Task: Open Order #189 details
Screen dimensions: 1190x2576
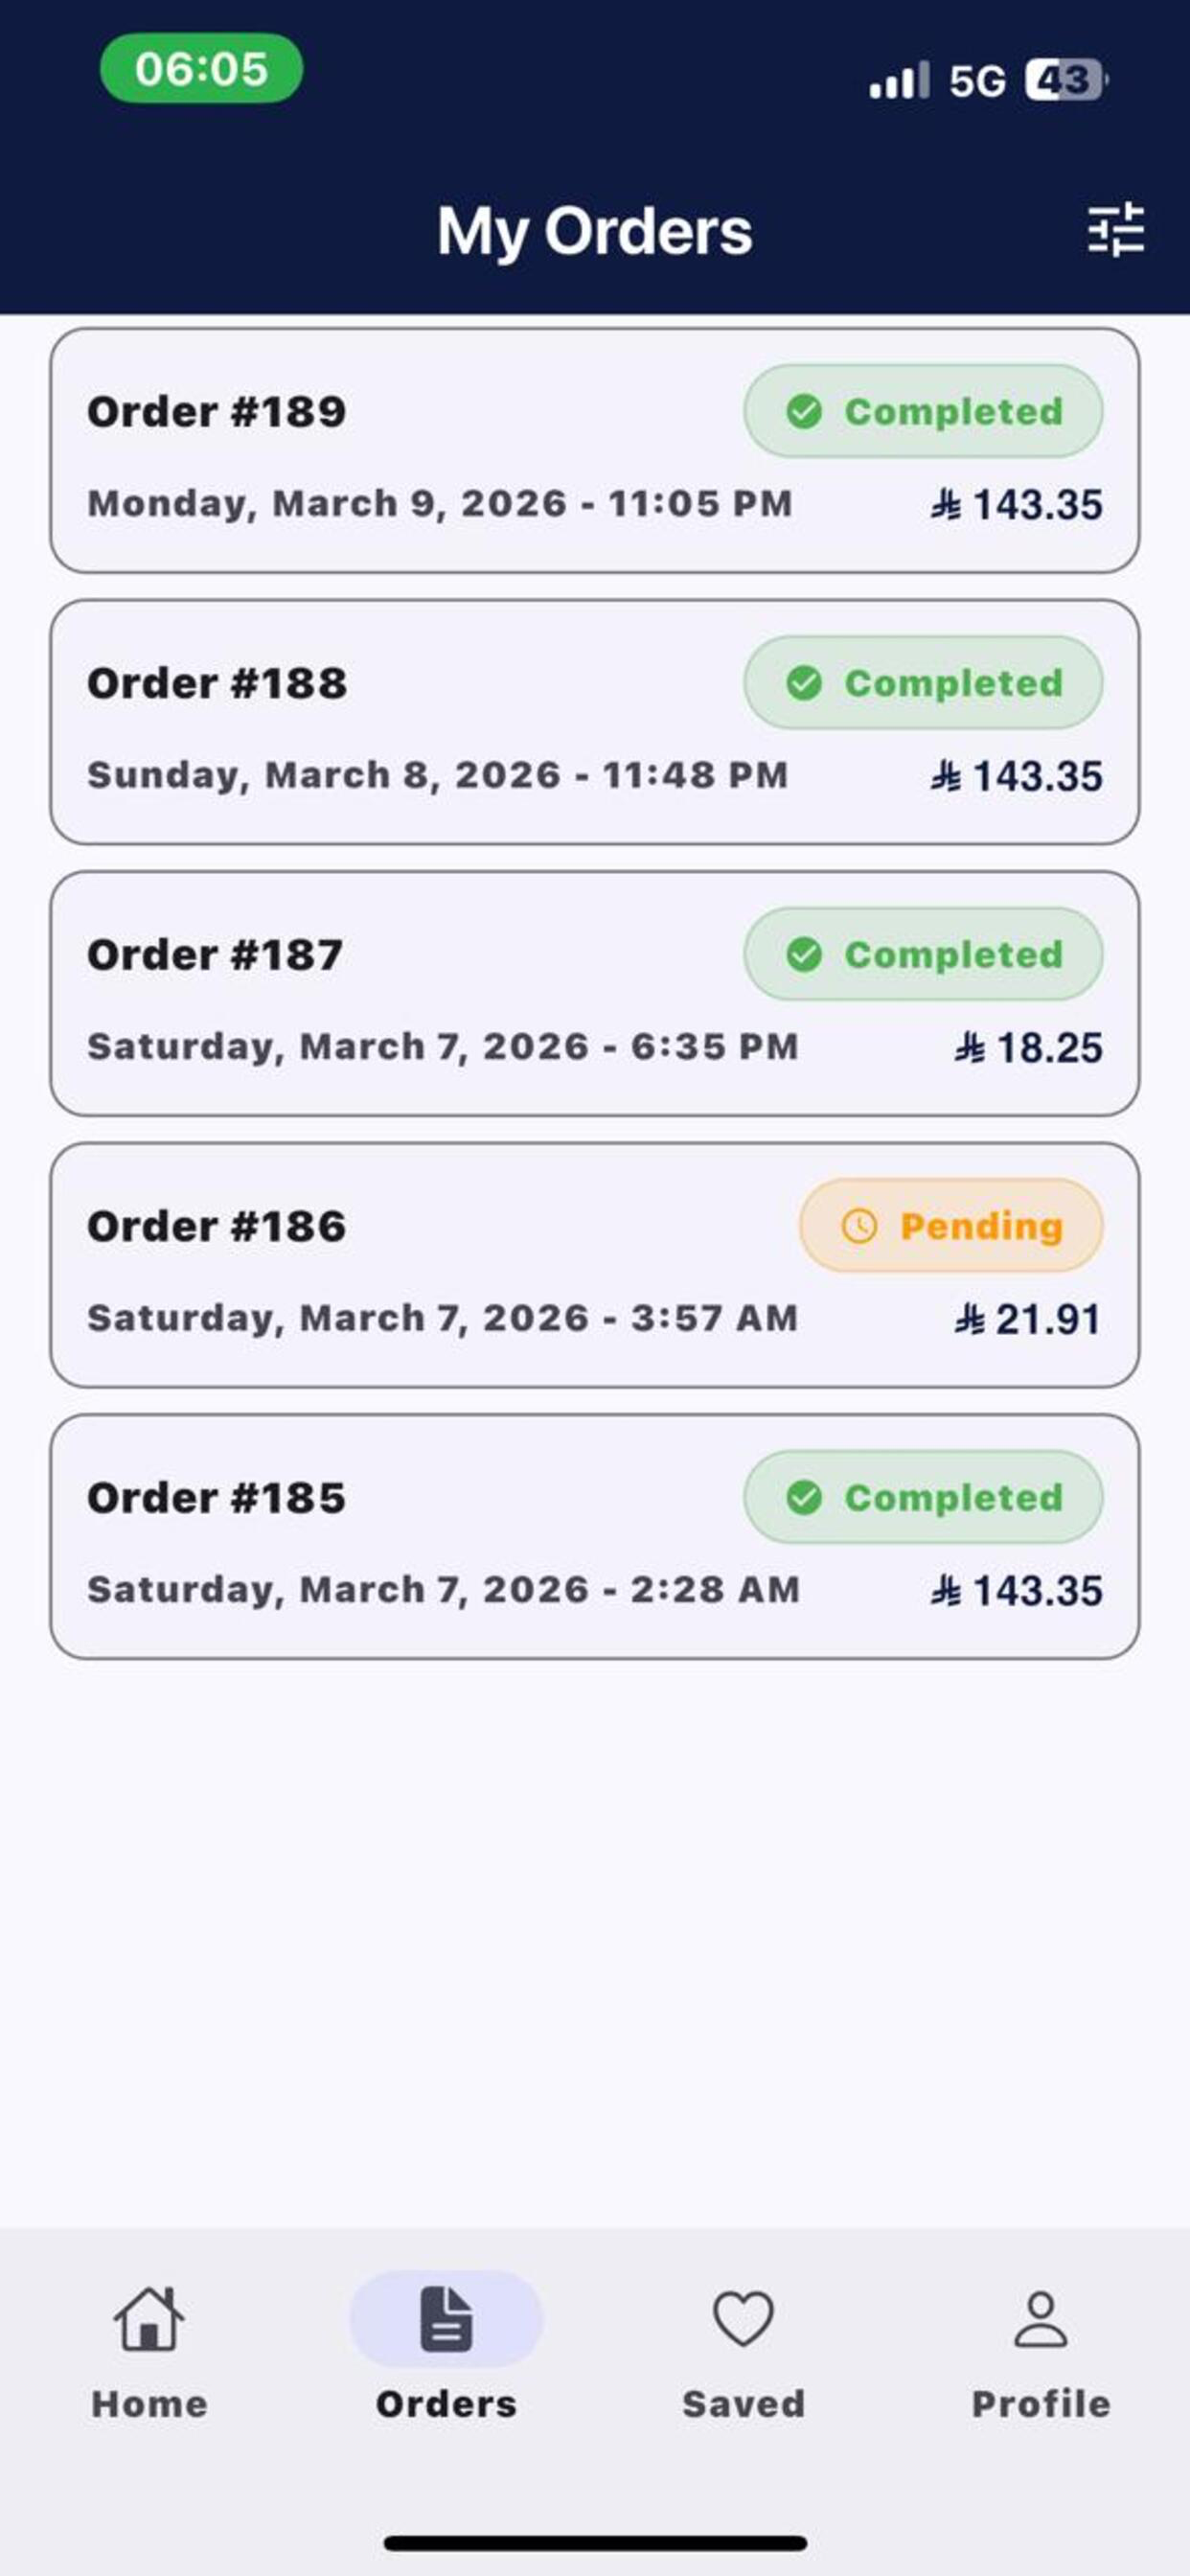Action: 595,450
